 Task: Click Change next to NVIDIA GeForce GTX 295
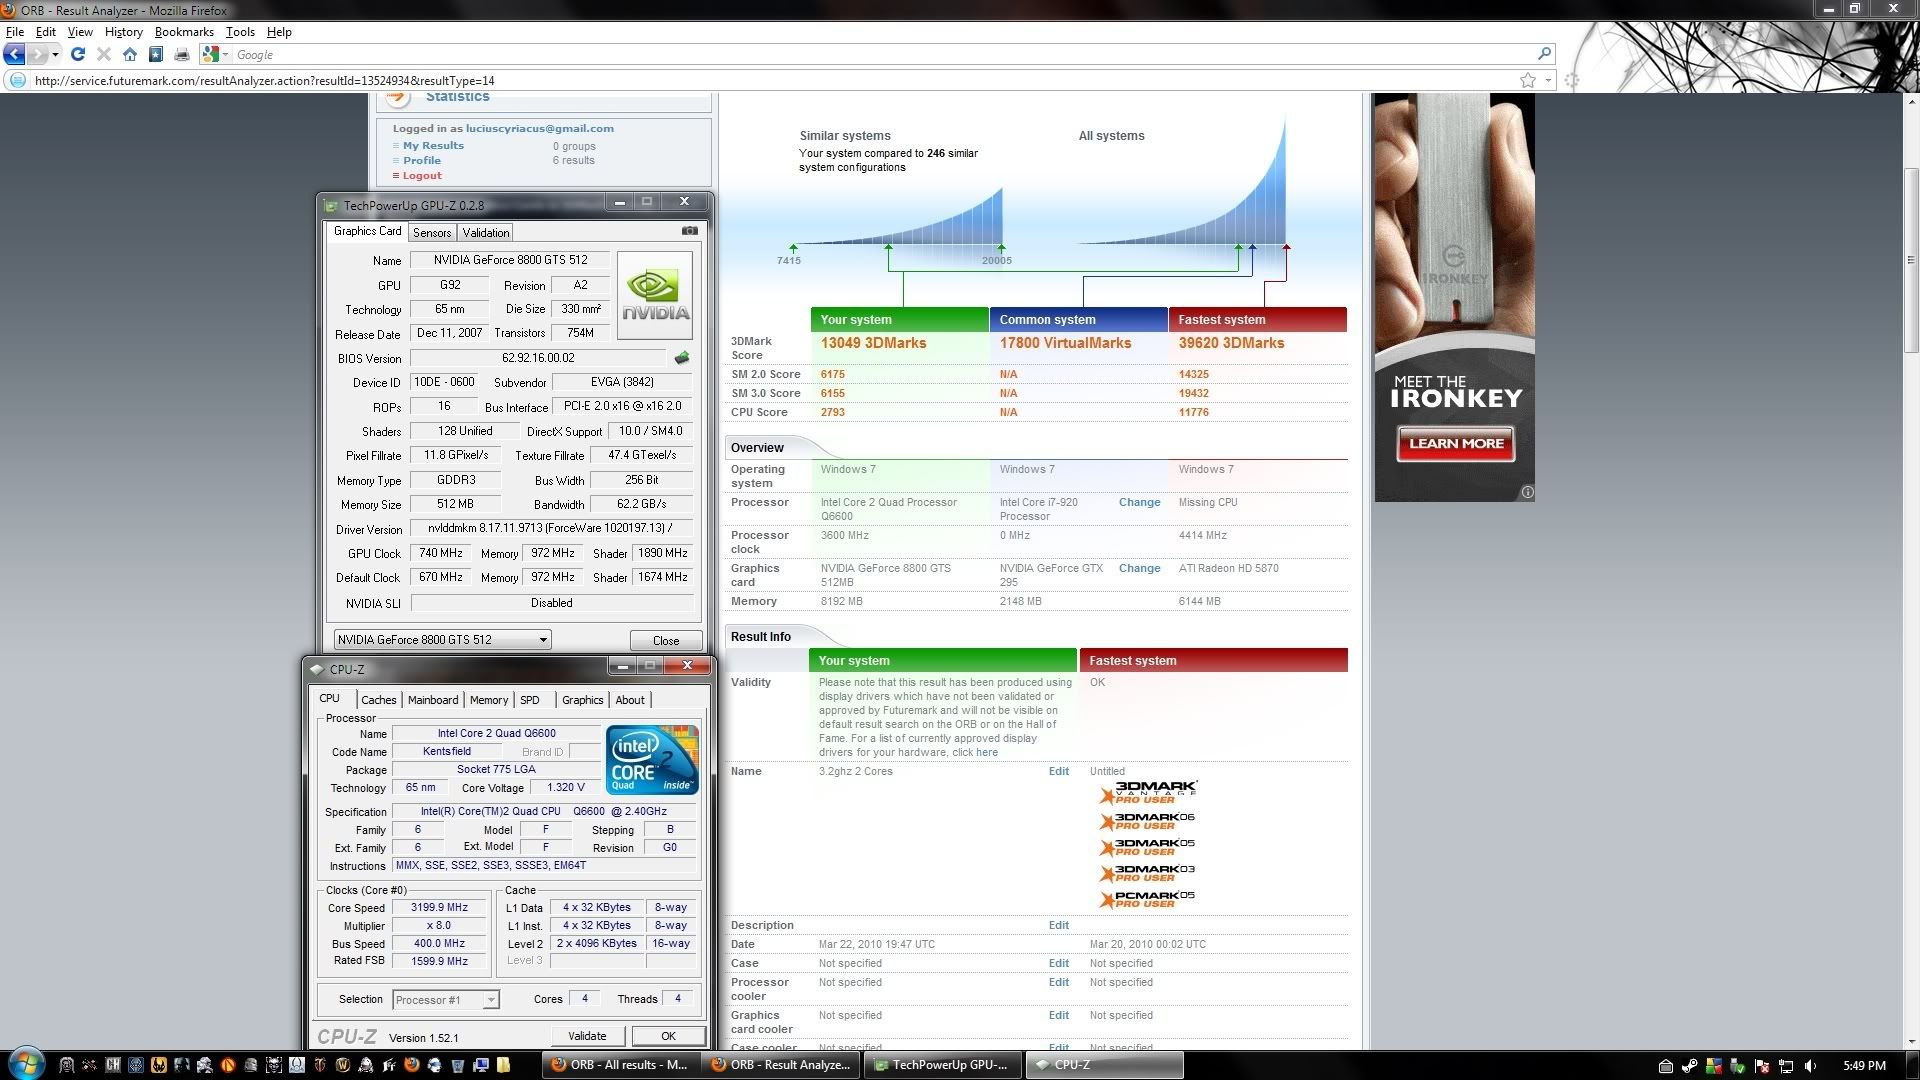pos(1139,568)
